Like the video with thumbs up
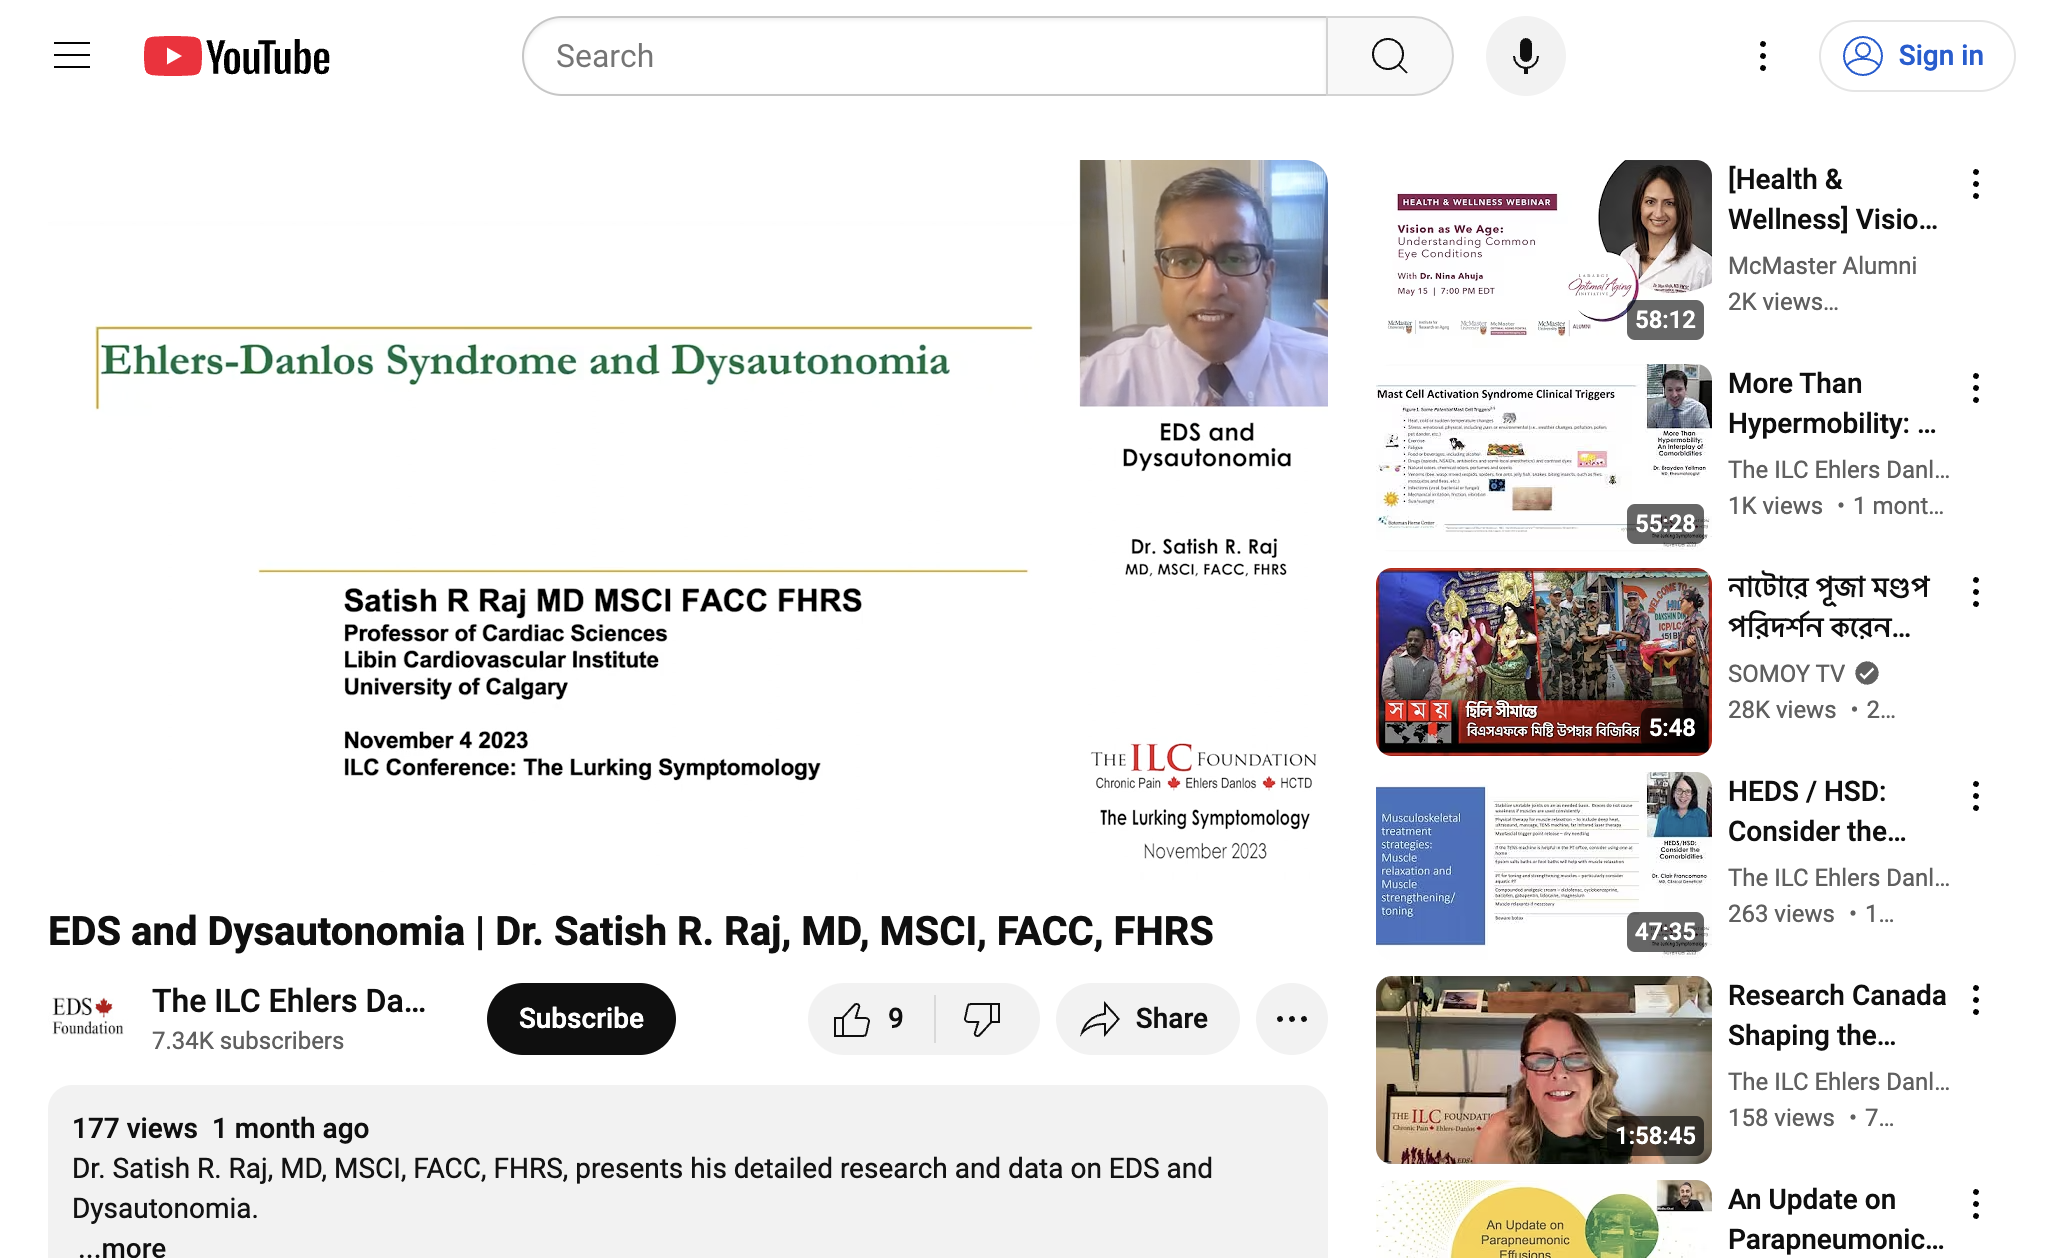 [870, 1018]
